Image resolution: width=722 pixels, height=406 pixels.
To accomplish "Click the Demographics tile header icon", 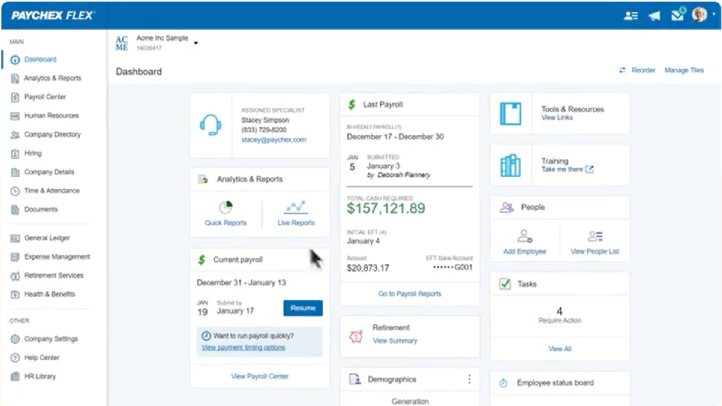I will tap(355, 379).
